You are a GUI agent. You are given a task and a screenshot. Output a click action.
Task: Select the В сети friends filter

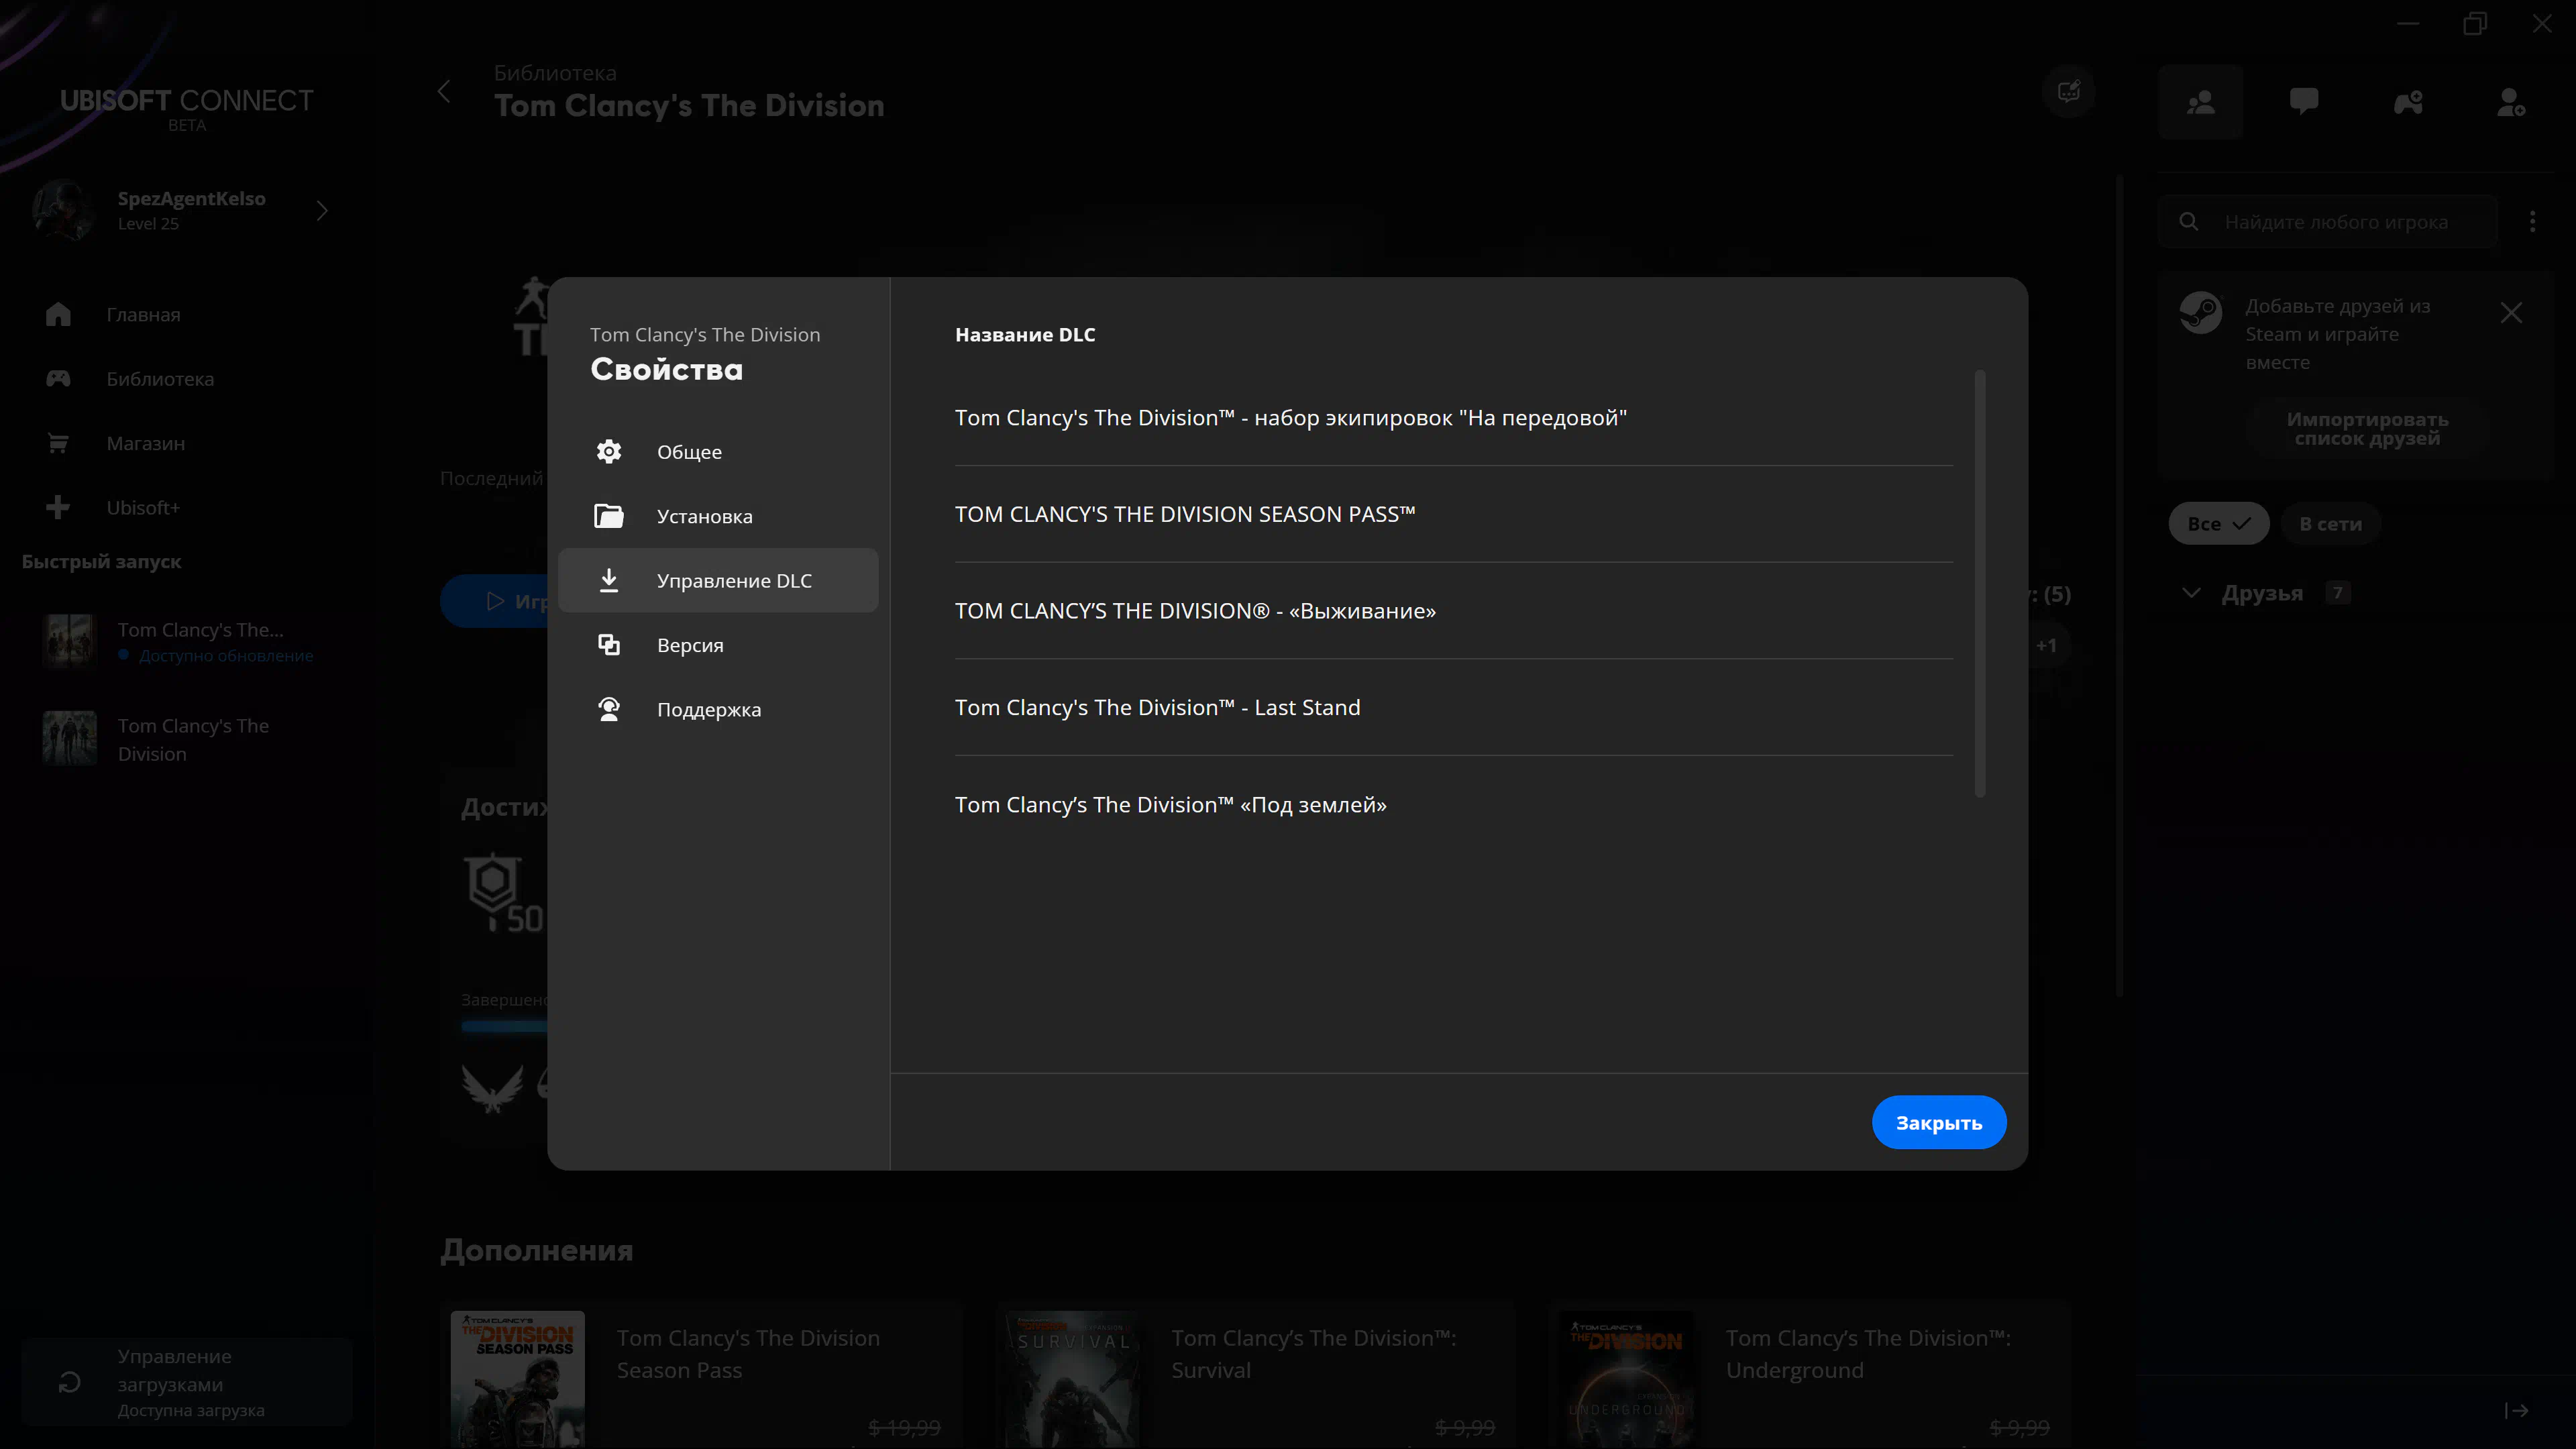point(2330,524)
